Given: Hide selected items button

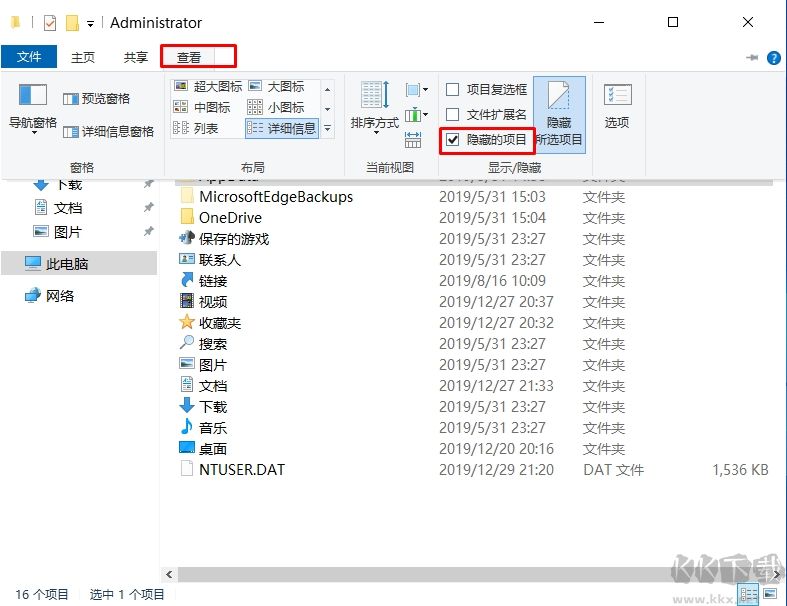Looking at the screenshot, I should click(559, 114).
